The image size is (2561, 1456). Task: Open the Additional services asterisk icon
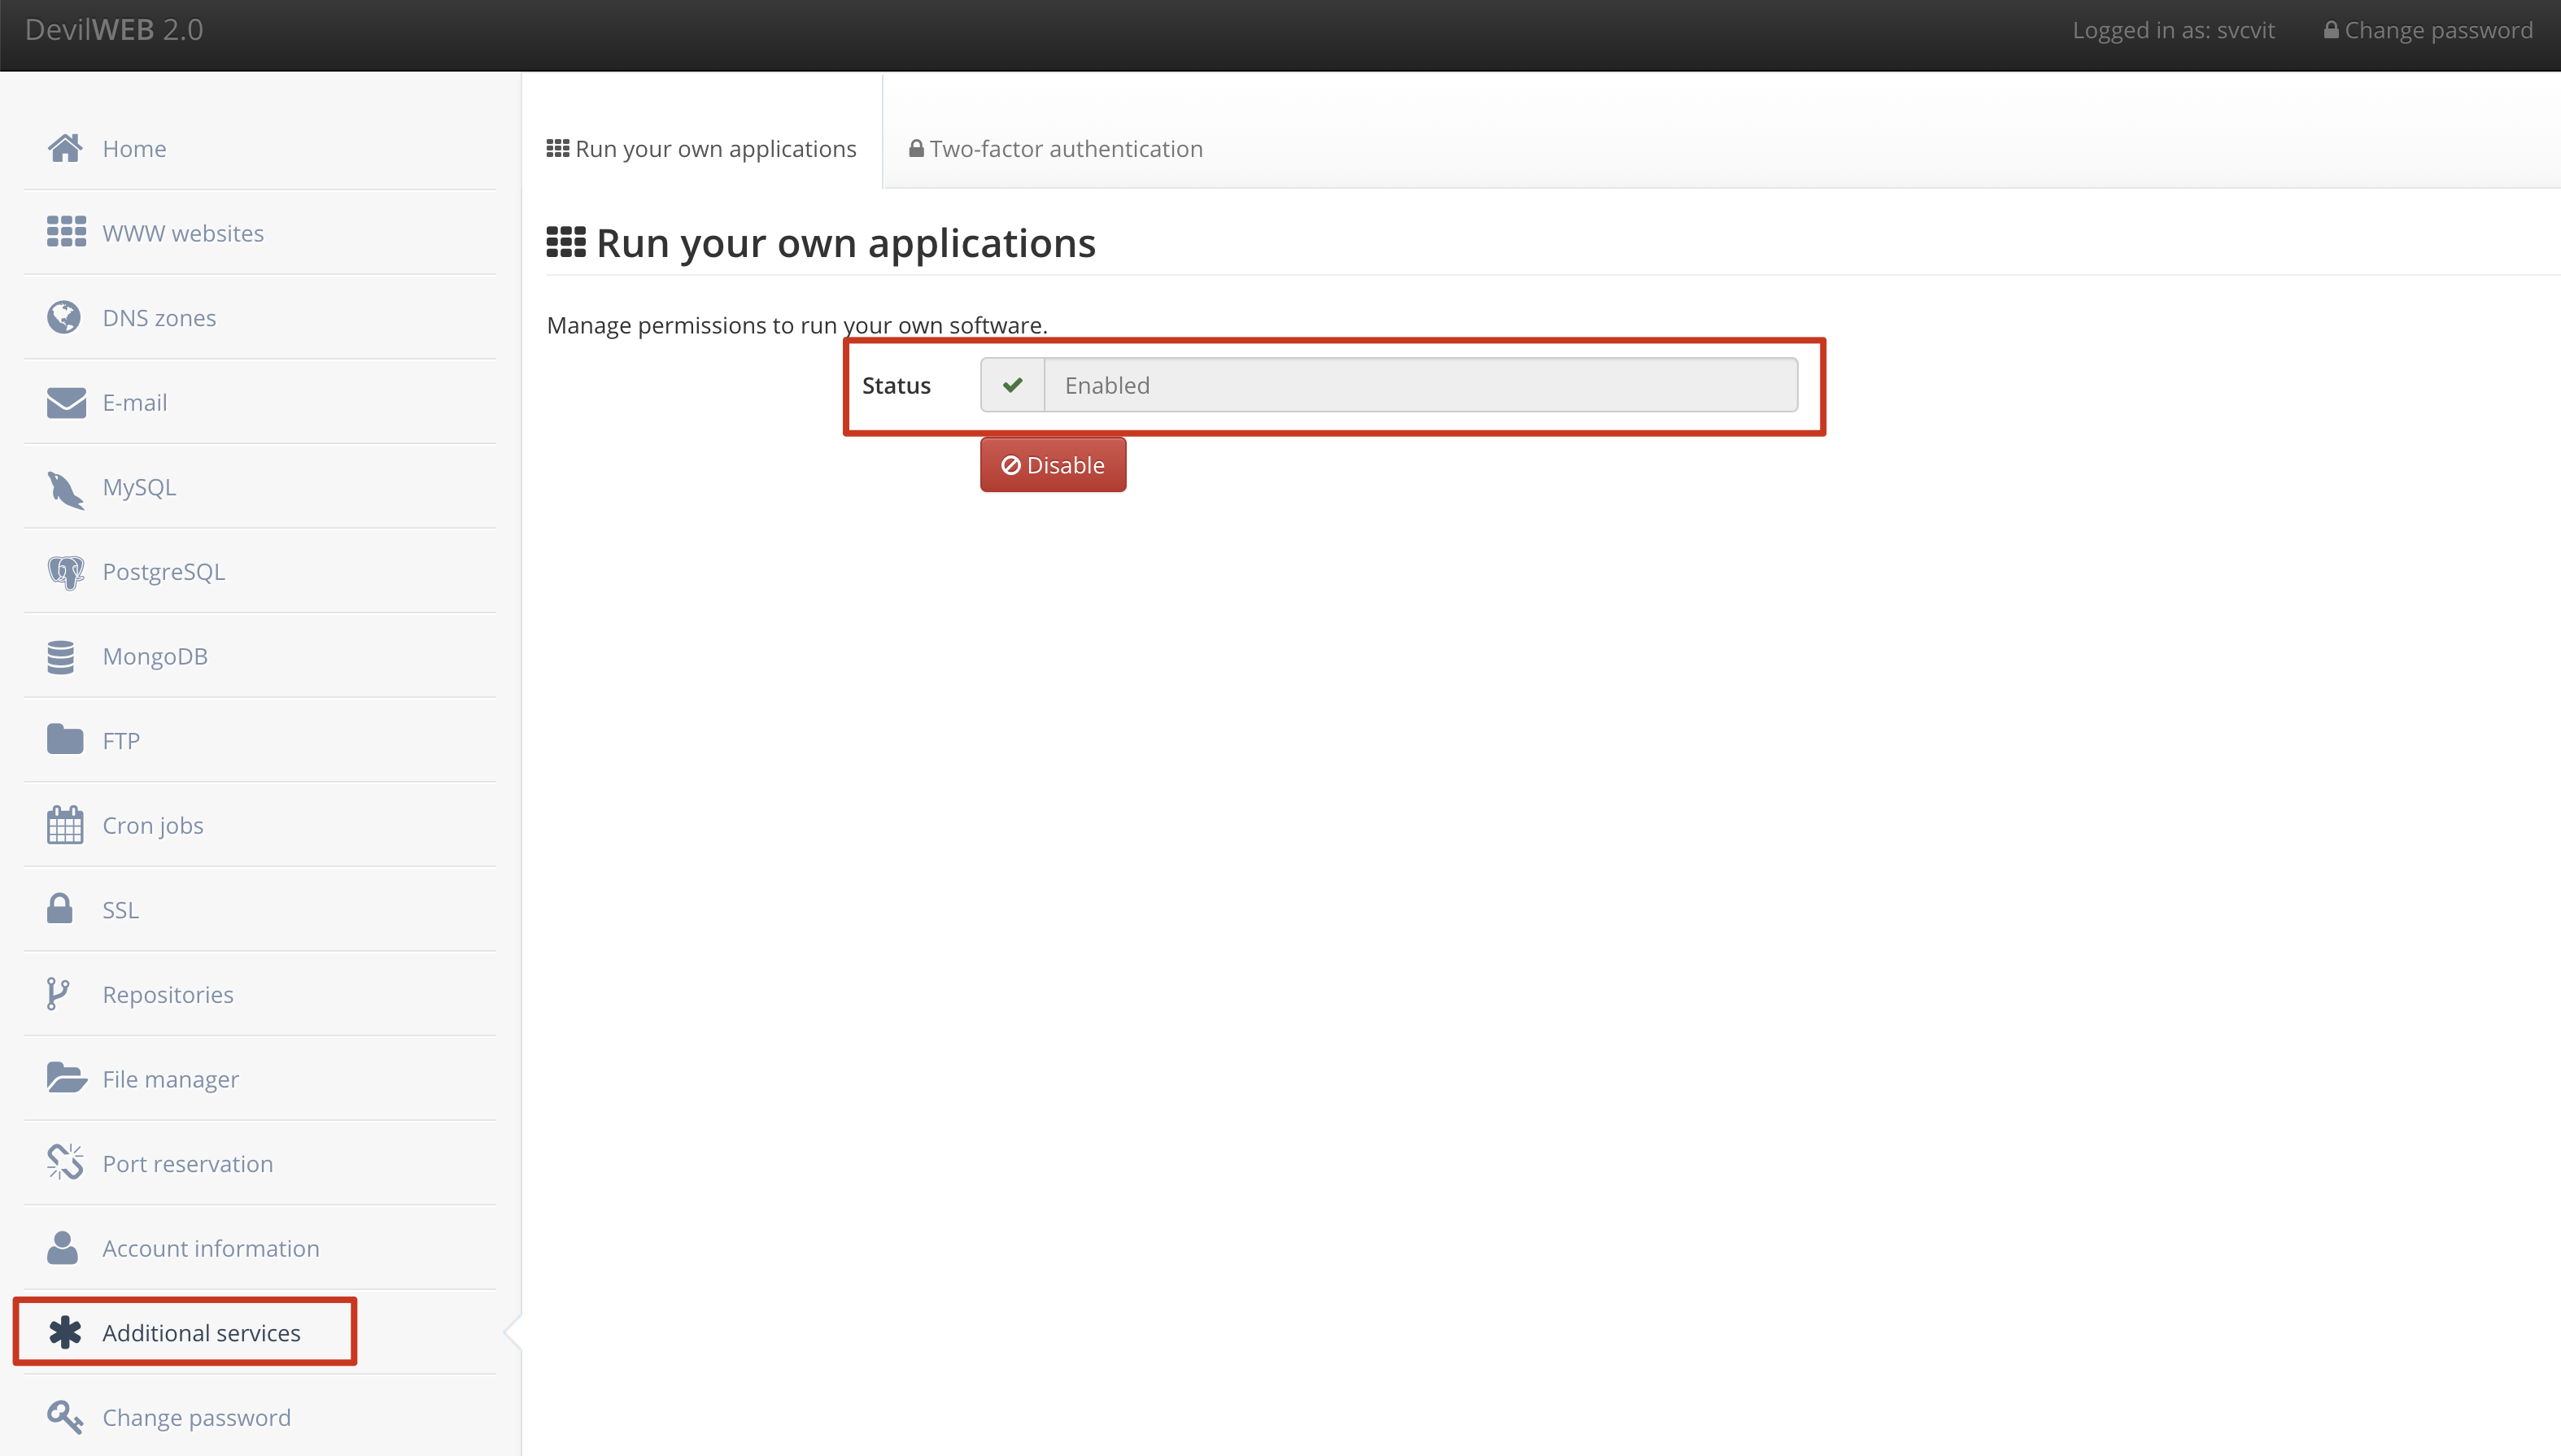click(x=66, y=1332)
